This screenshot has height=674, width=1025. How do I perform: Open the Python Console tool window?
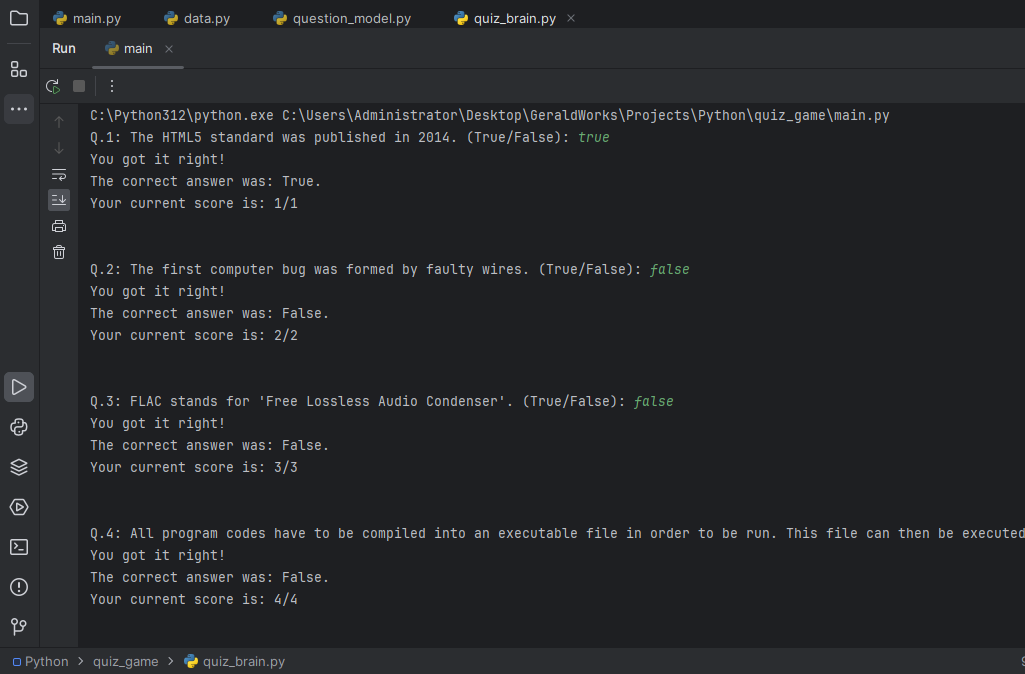(x=19, y=427)
